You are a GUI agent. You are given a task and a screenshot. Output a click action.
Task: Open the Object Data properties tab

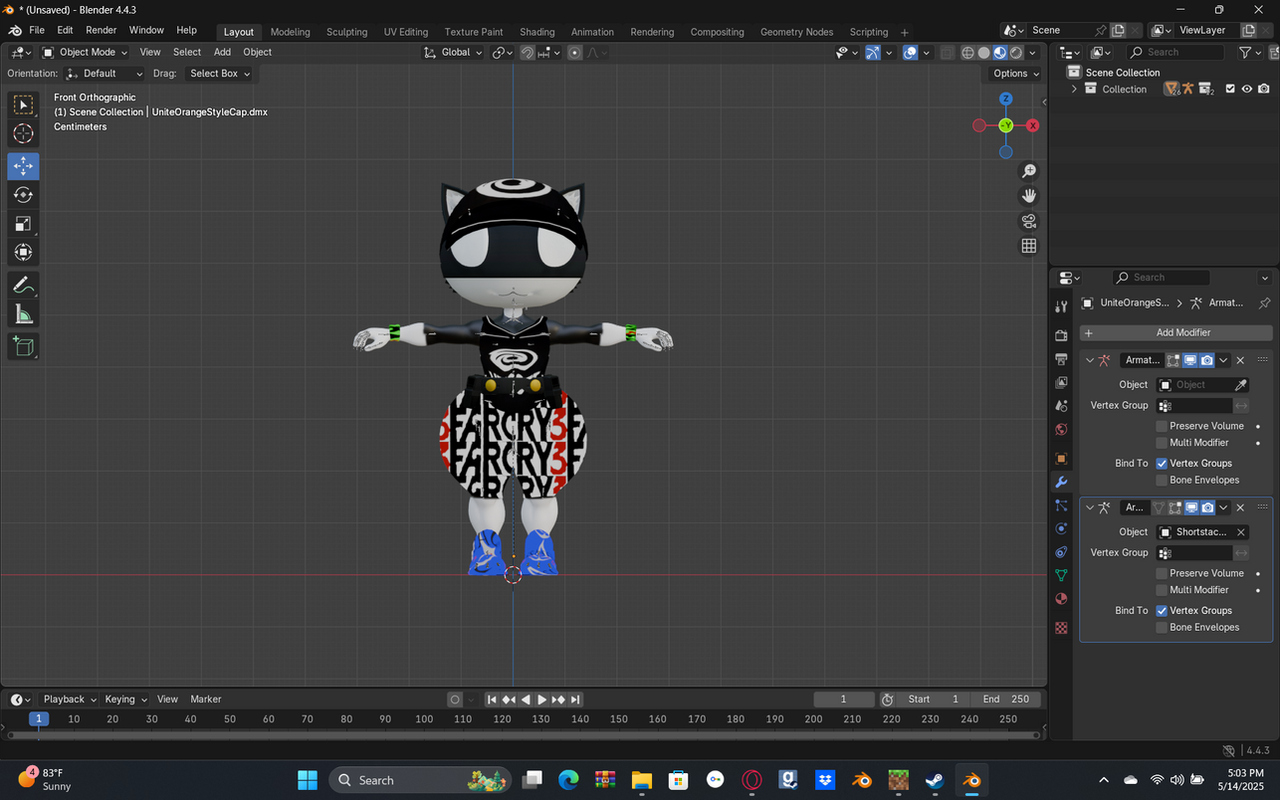pos(1062,576)
